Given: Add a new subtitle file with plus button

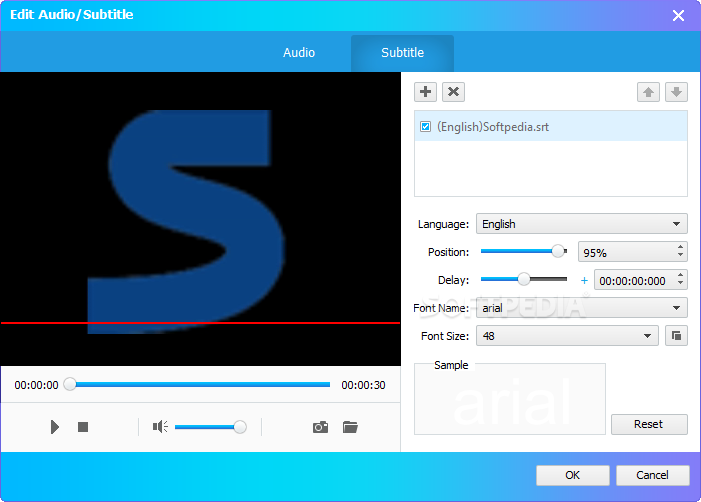Looking at the screenshot, I should point(425,92).
